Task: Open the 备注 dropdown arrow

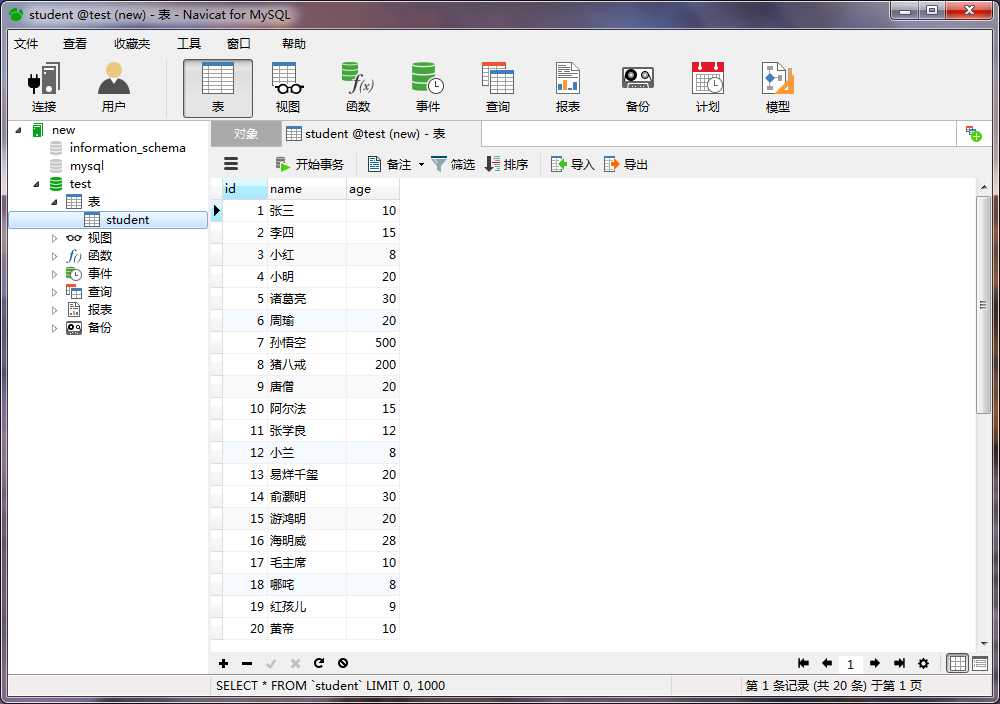Action: click(421, 165)
